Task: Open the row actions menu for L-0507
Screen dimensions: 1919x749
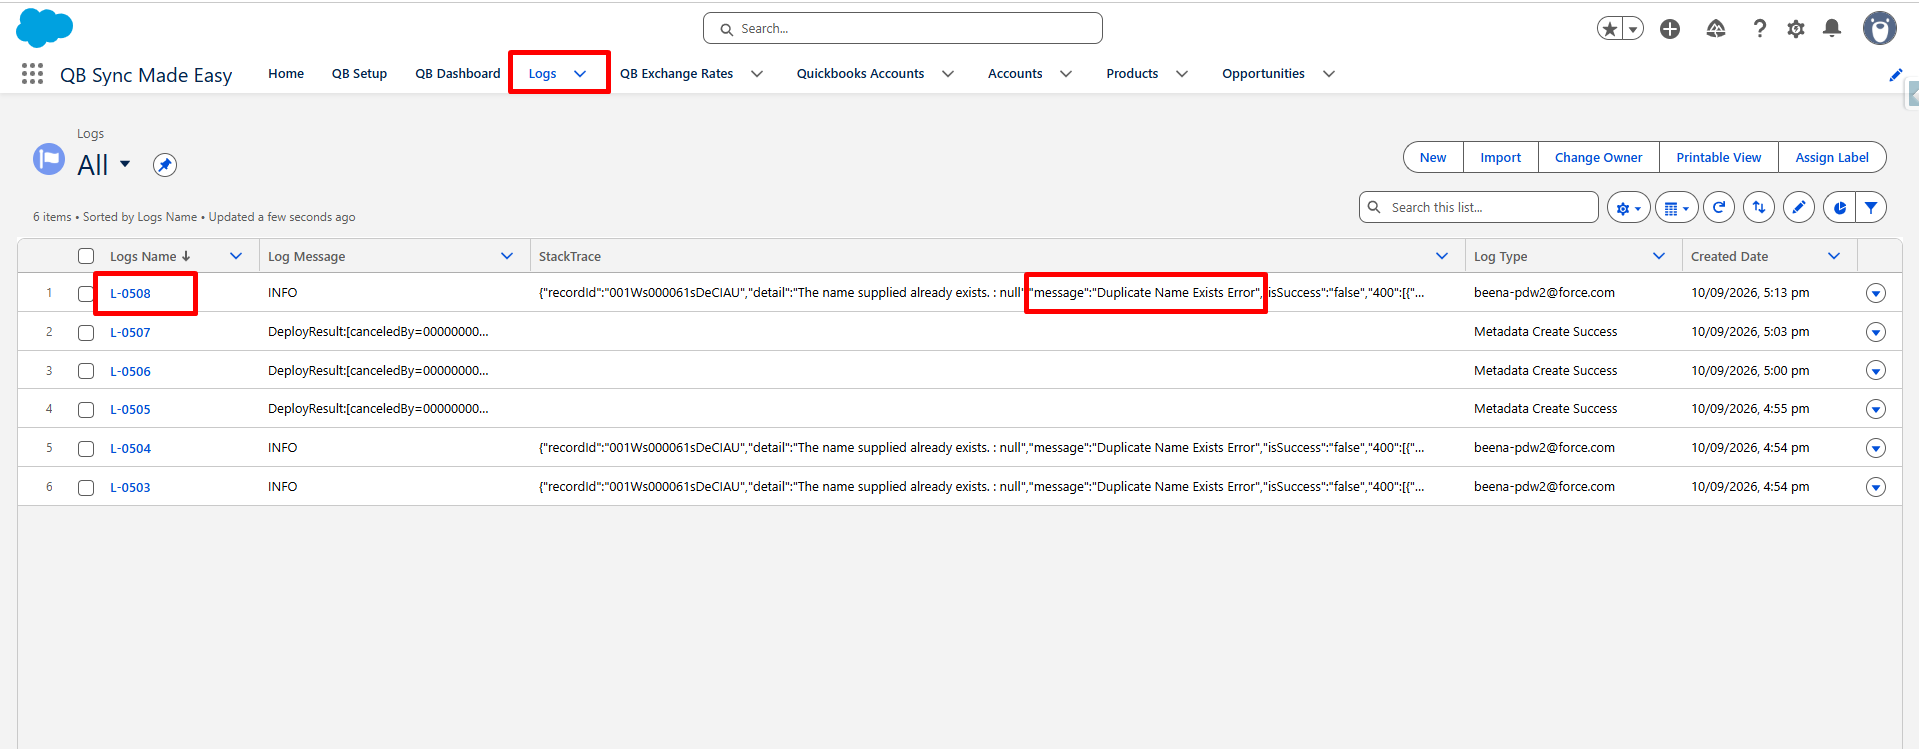Action: [1876, 332]
